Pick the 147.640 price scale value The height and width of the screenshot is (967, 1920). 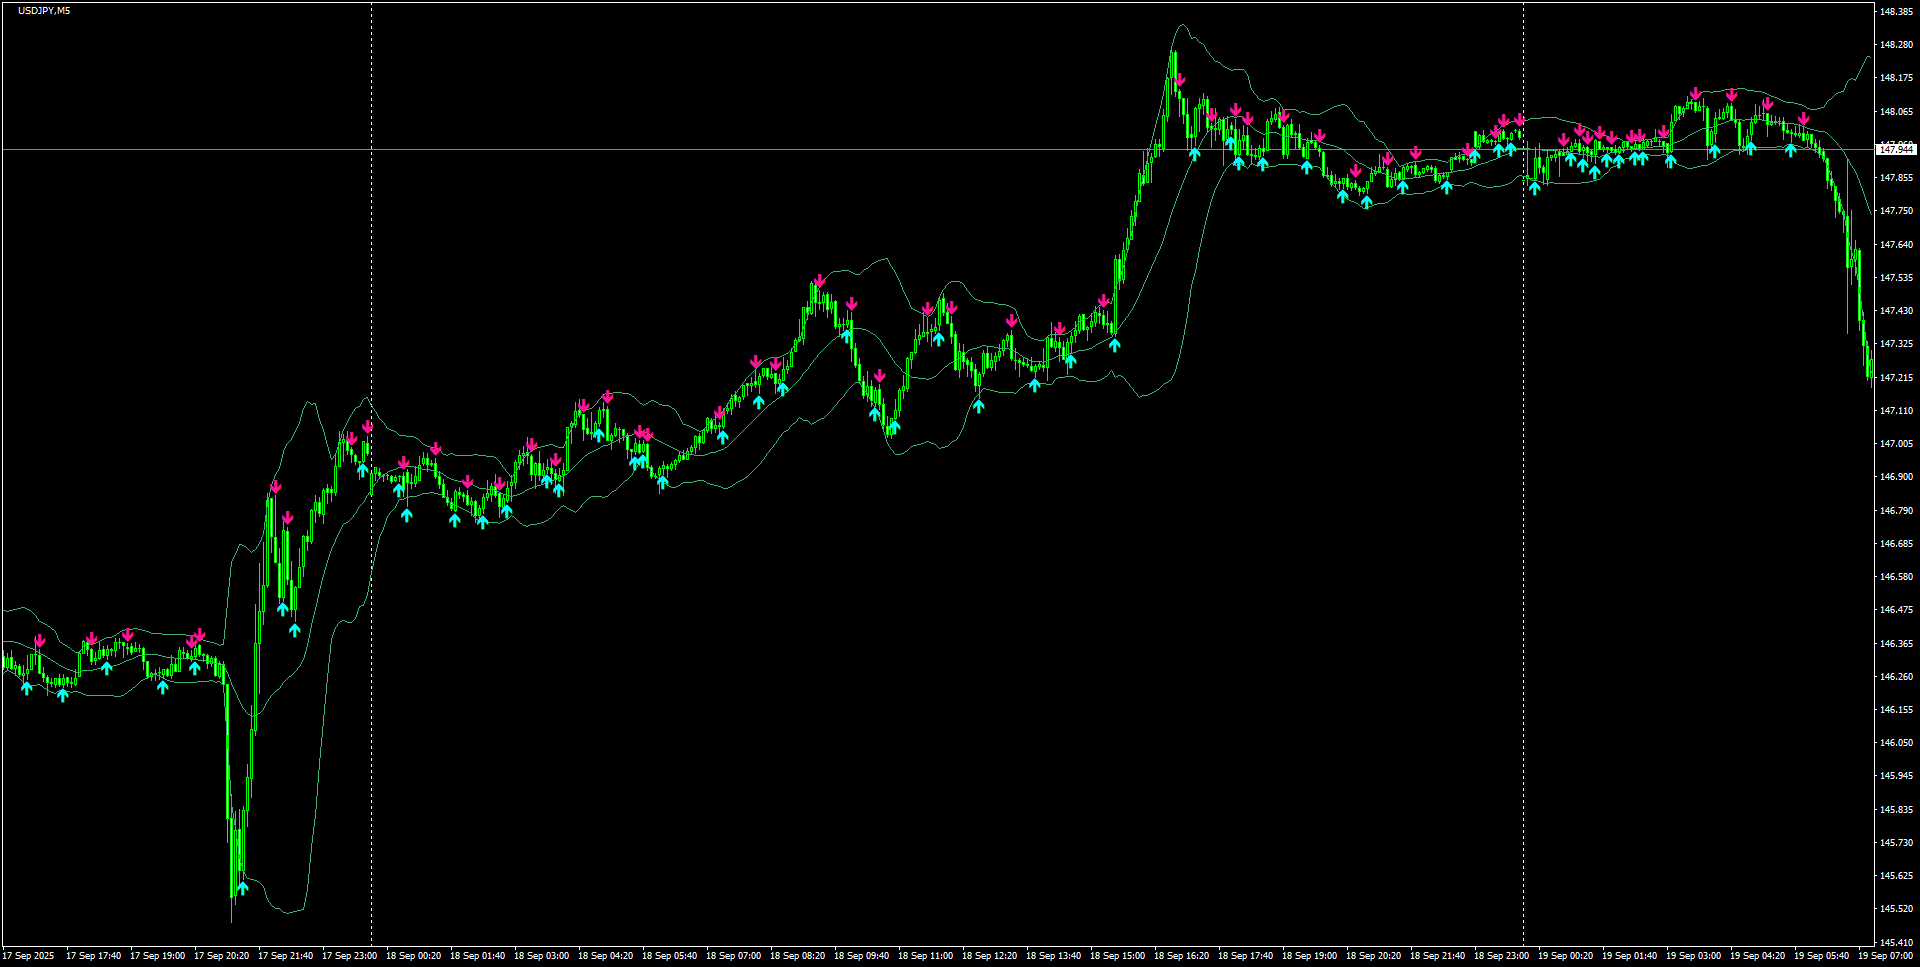click(x=1896, y=245)
